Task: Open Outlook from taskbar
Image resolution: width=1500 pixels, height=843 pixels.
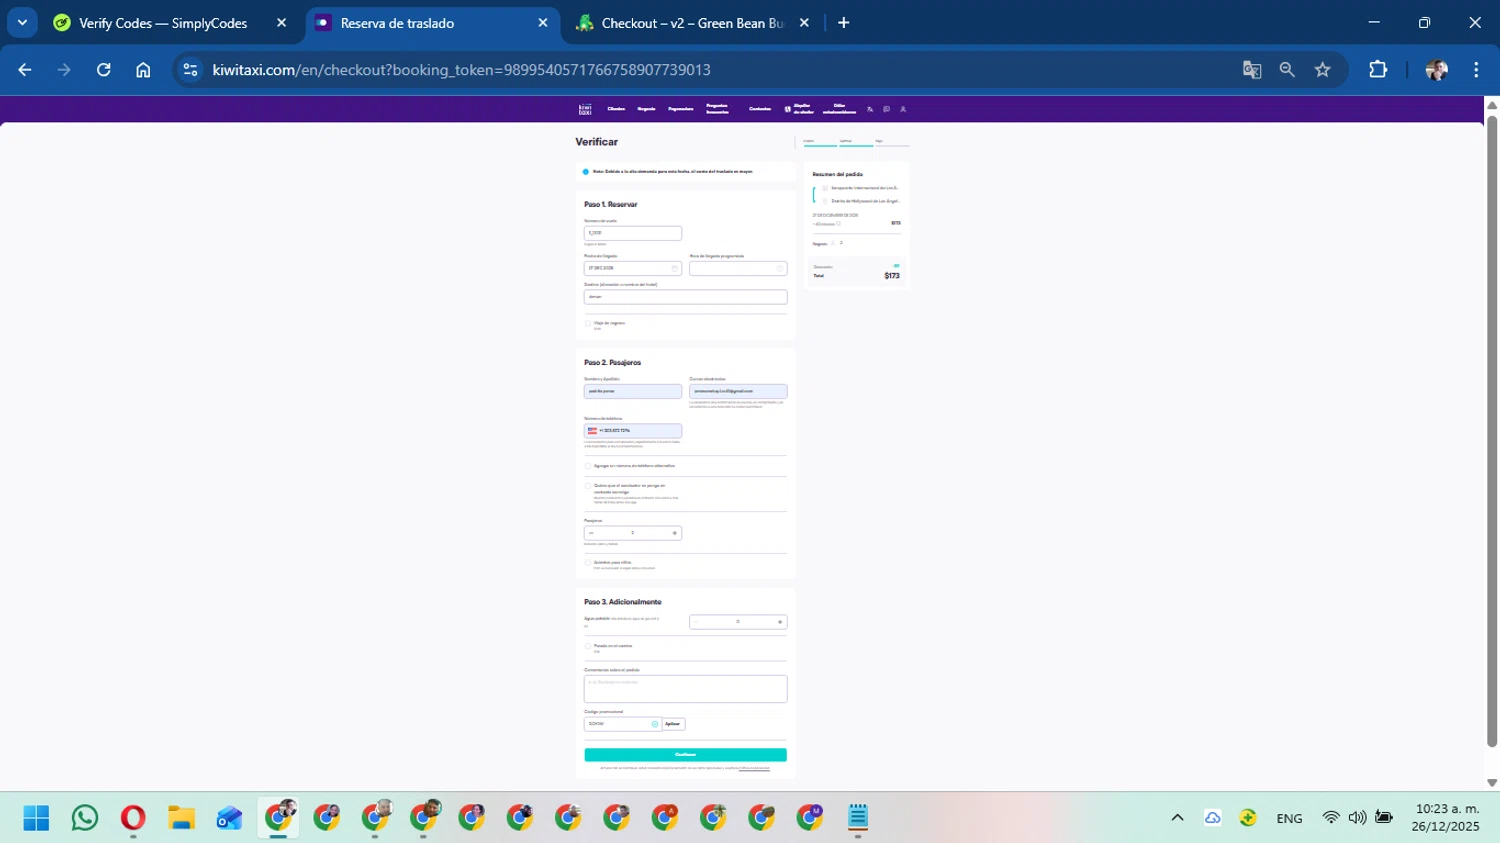Action: [229, 818]
